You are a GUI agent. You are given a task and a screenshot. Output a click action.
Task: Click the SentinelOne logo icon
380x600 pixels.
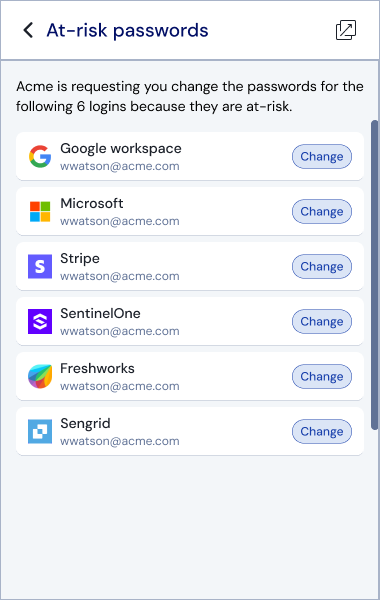click(x=40, y=321)
